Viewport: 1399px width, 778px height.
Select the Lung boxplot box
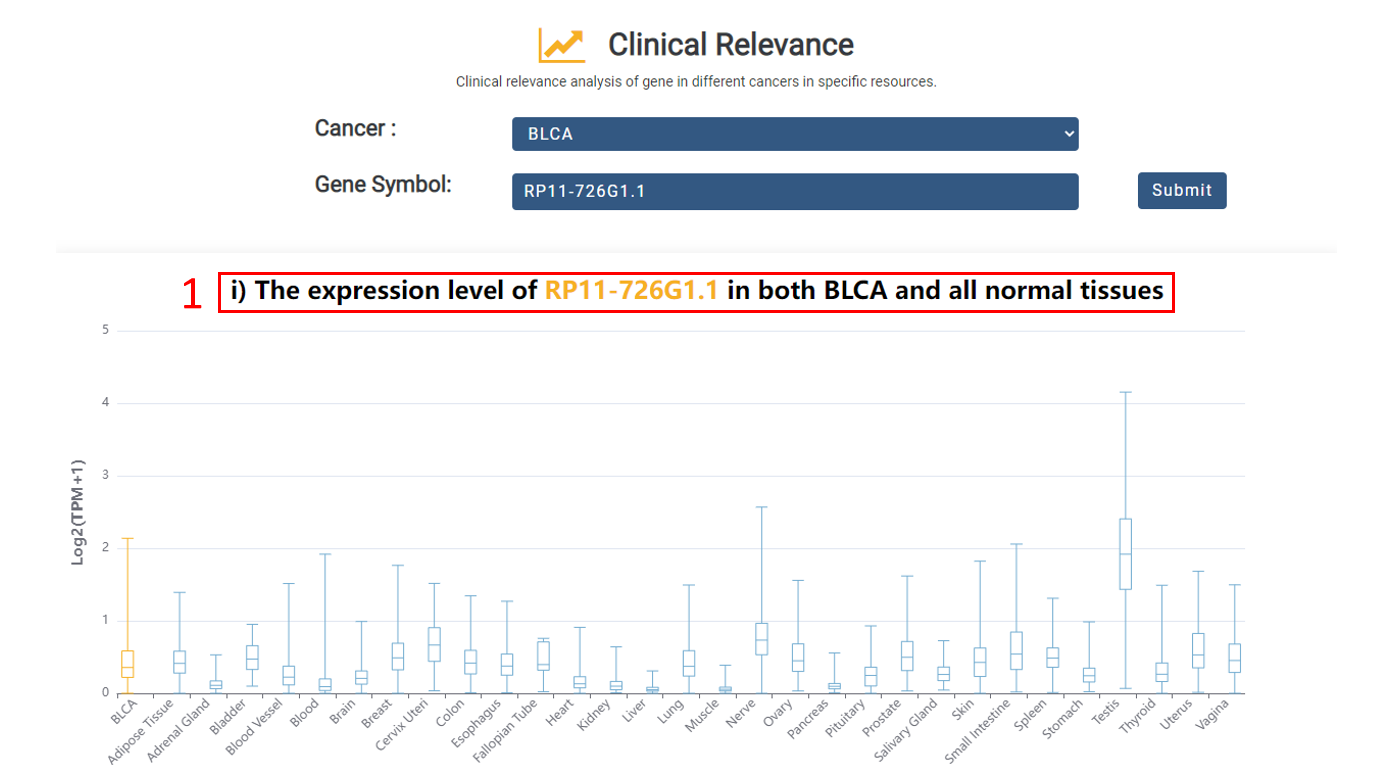tap(689, 663)
